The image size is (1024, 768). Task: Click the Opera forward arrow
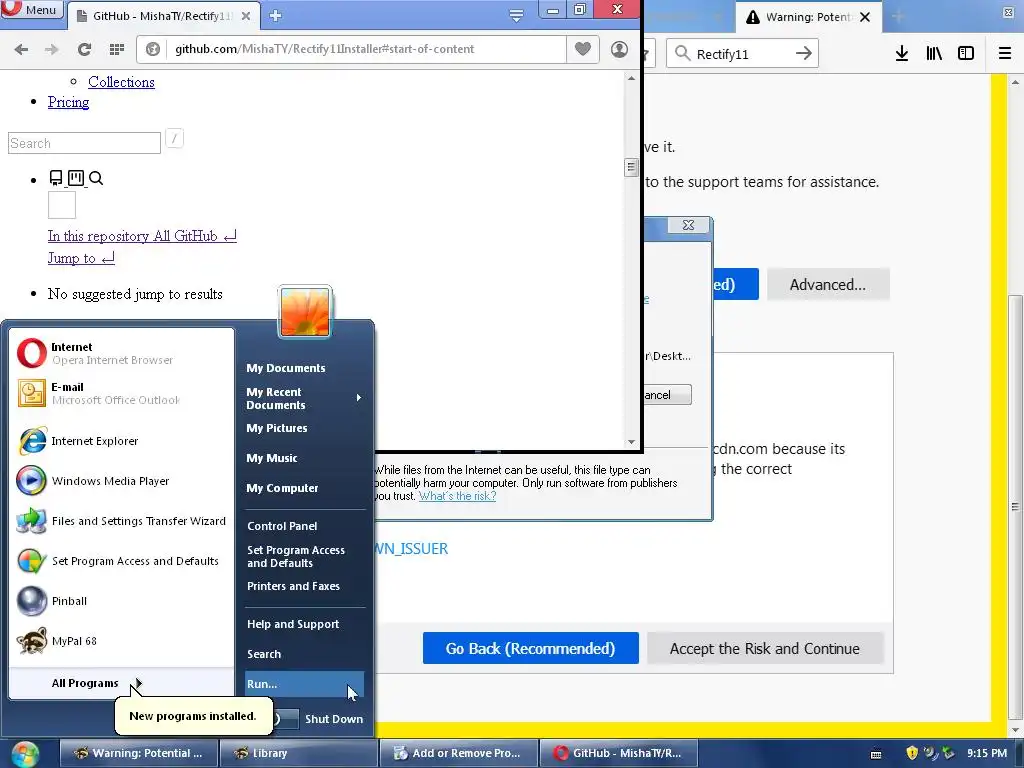click(x=51, y=49)
